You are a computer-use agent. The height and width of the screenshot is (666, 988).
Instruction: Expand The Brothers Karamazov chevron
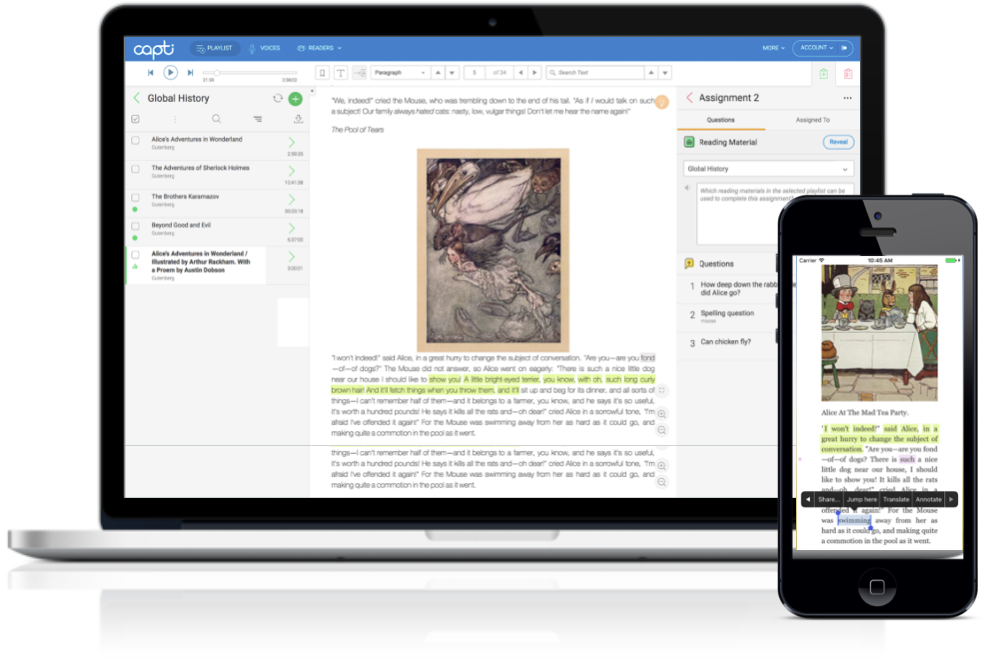(x=292, y=200)
